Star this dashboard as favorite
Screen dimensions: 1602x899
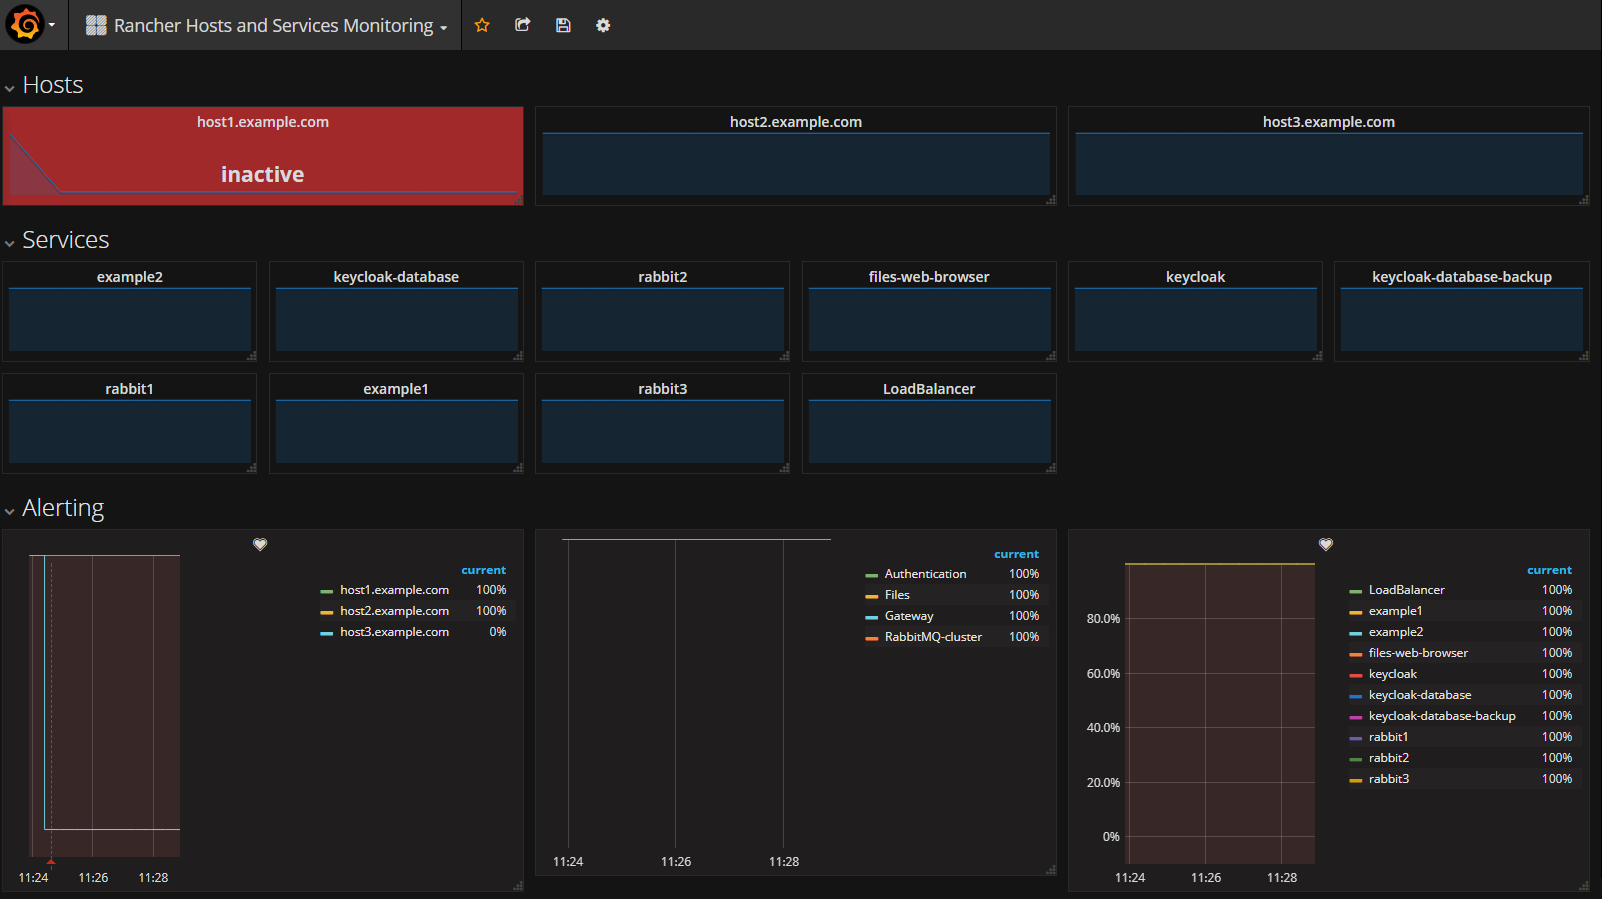482,25
